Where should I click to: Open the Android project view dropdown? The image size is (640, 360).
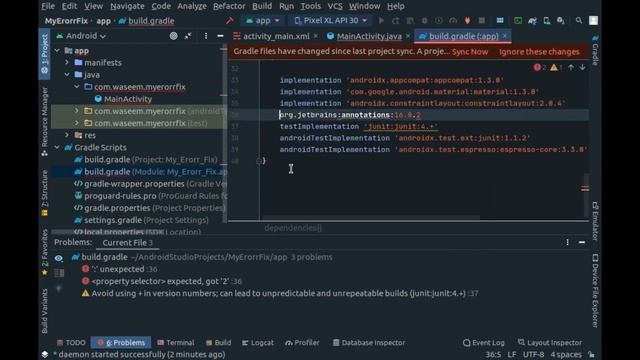(x=81, y=36)
